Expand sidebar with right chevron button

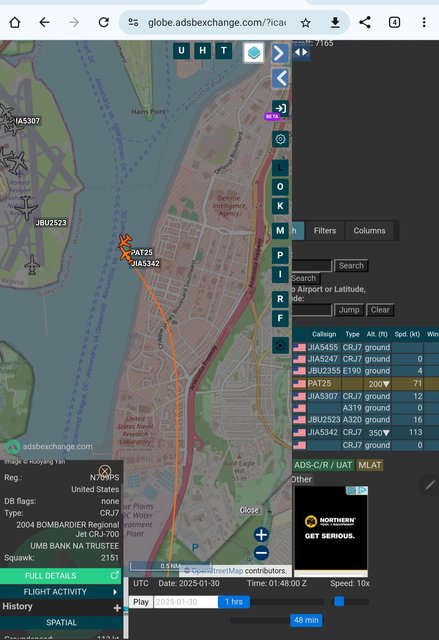(280, 53)
